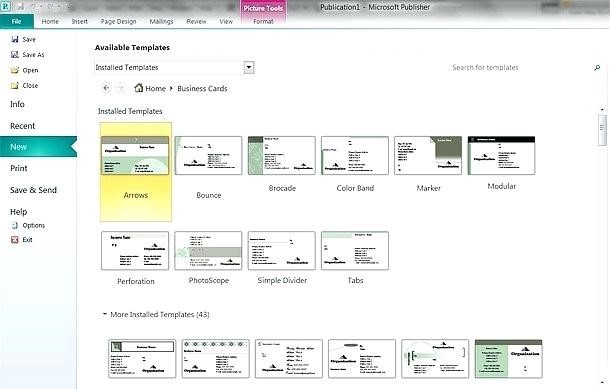Select the Brocade business card template
The image size is (610, 389).
[282, 156]
